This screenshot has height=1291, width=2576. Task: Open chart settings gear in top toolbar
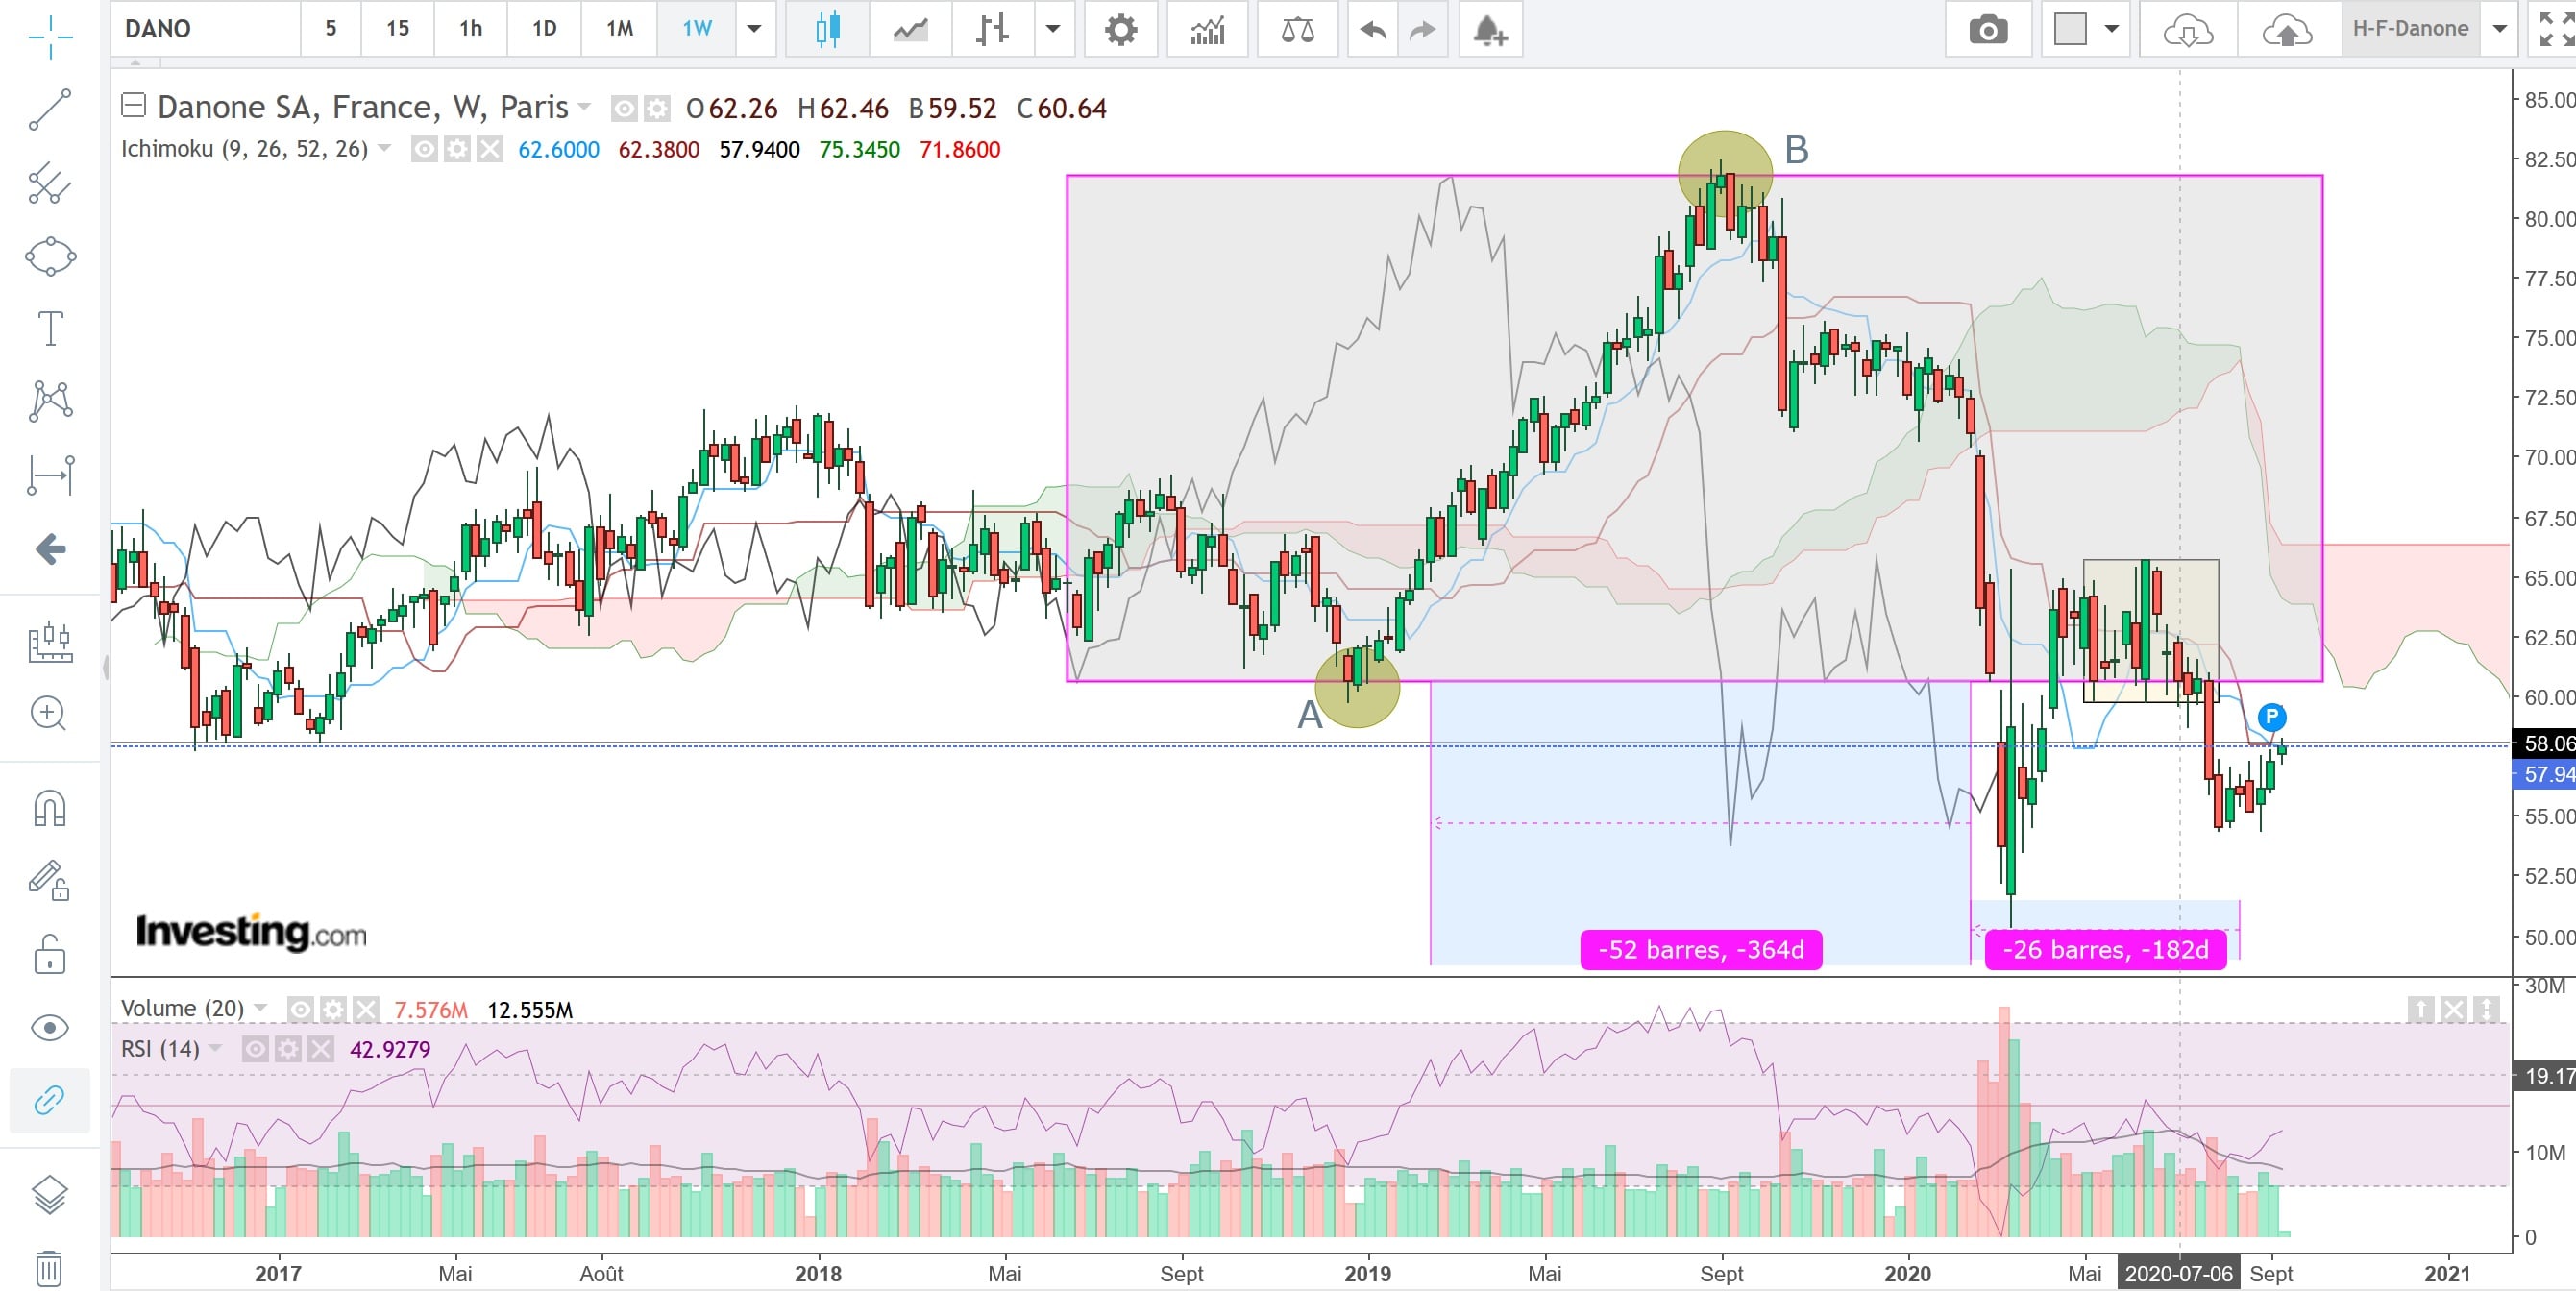pyautogui.click(x=1121, y=29)
